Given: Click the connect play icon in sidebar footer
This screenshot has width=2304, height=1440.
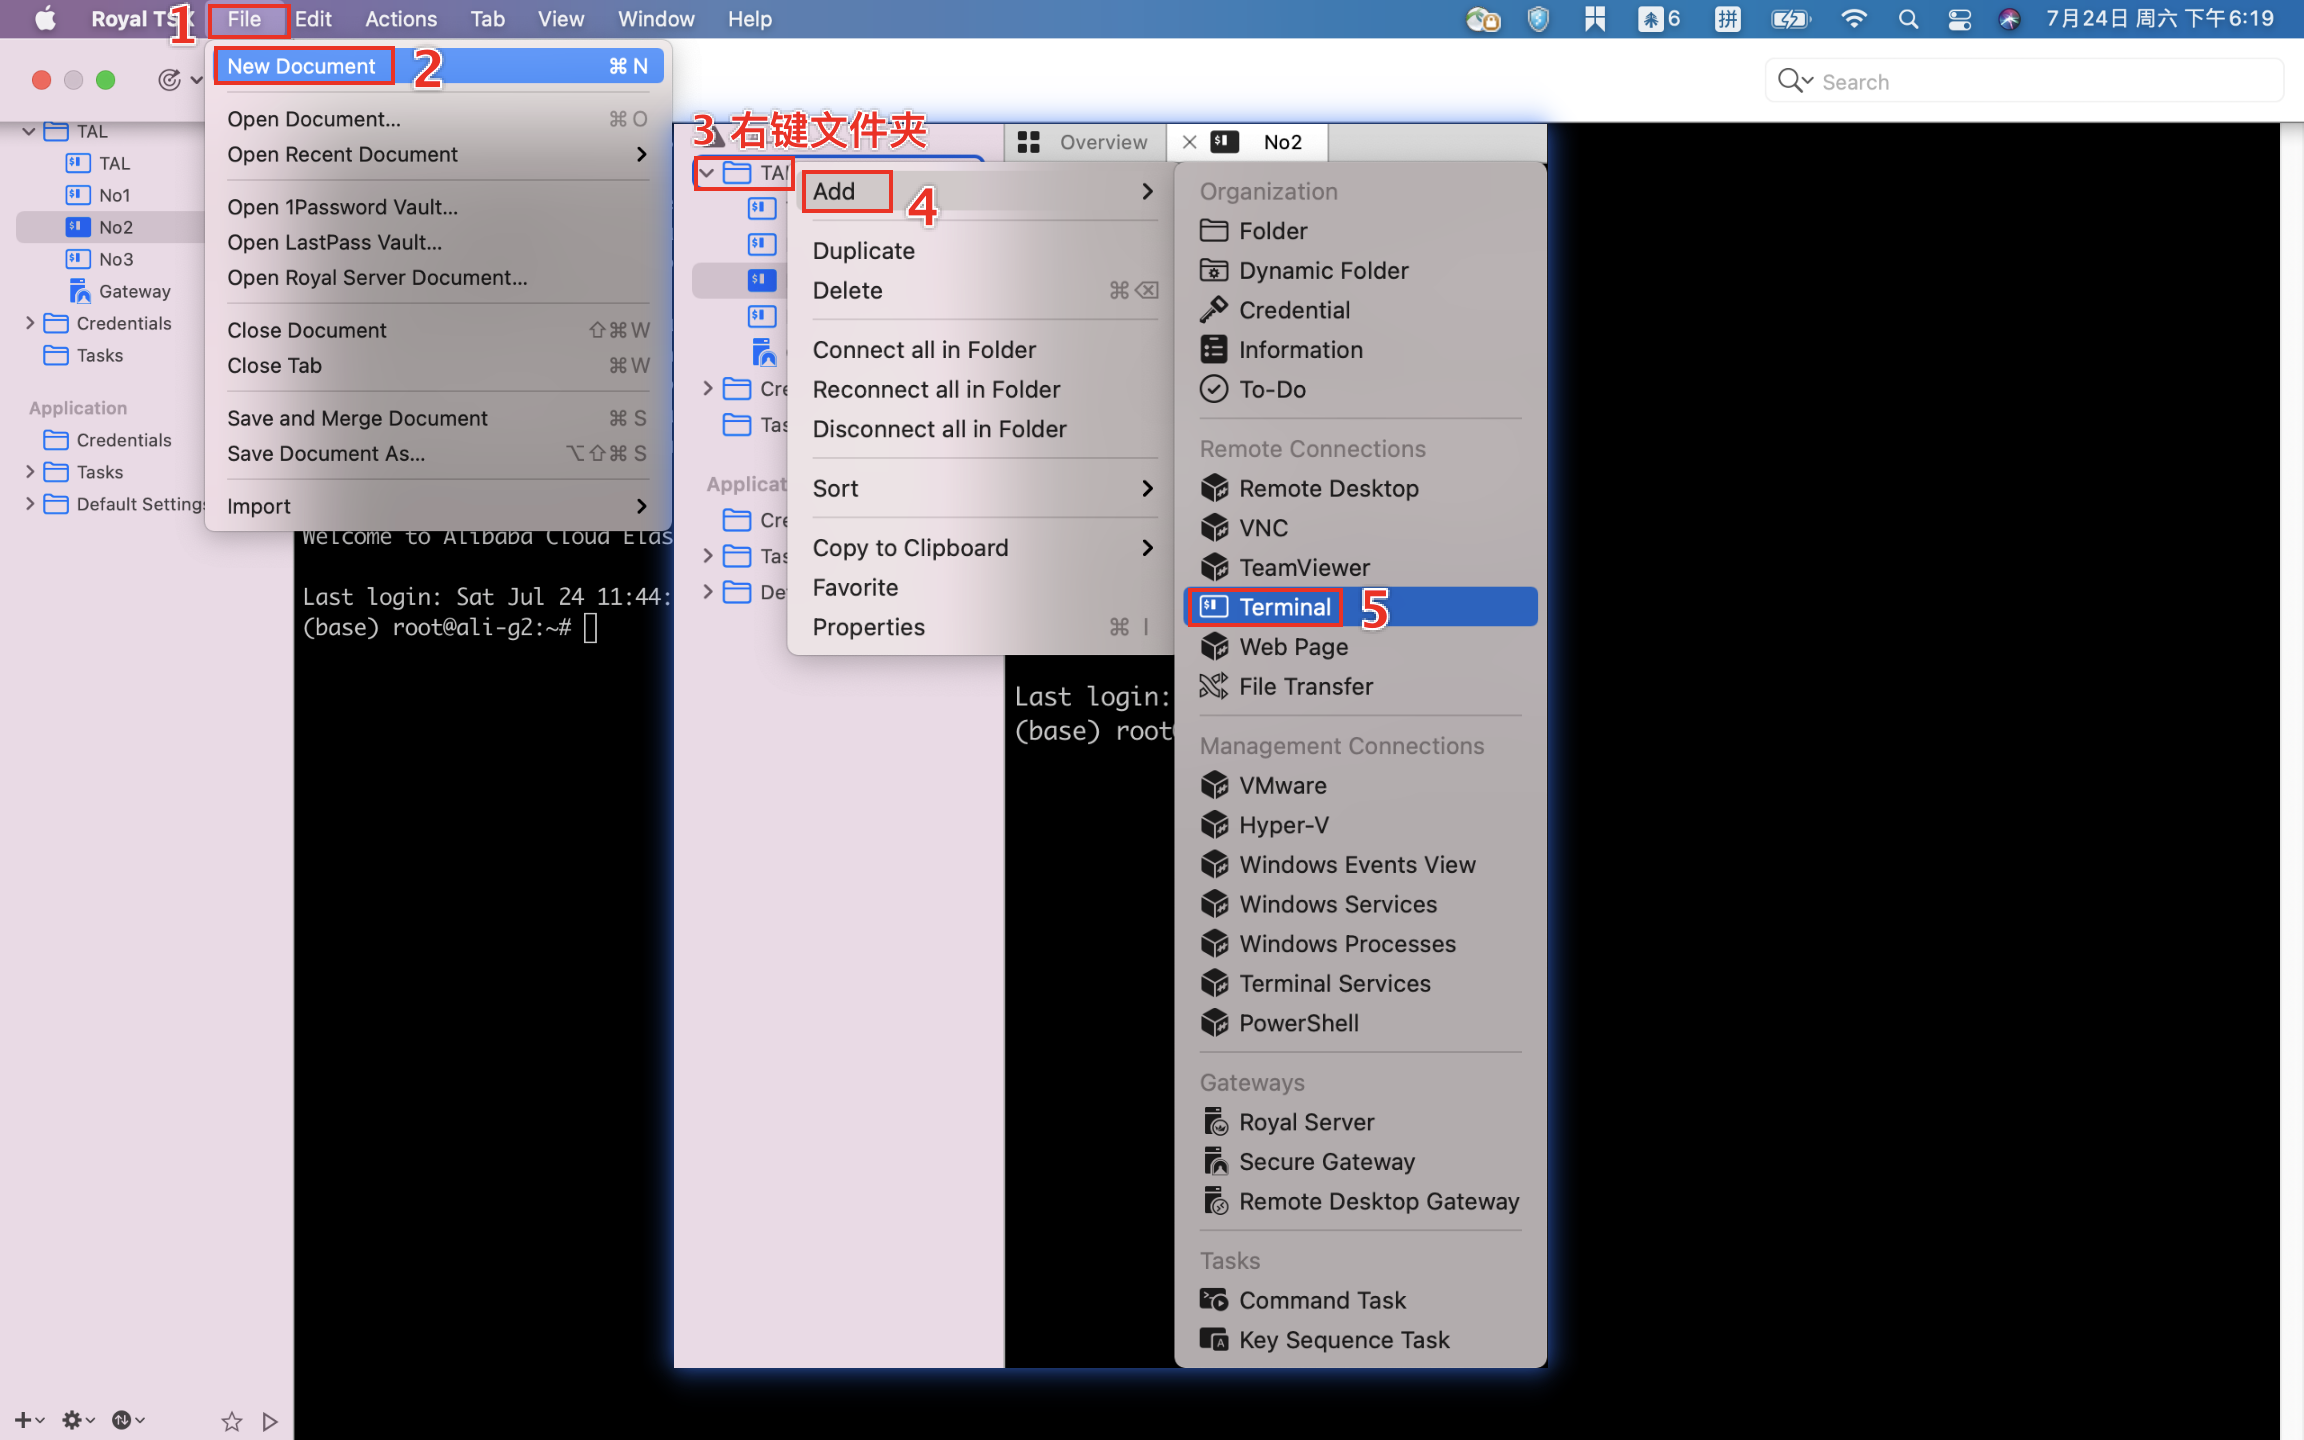Looking at the screenshot, I should pyautogui.click(x=269, y=1421).
